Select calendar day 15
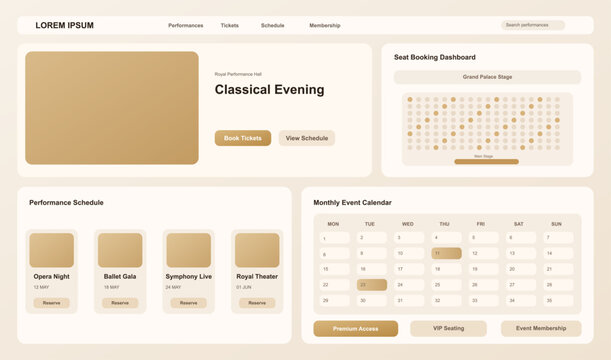 coord(334,269)
